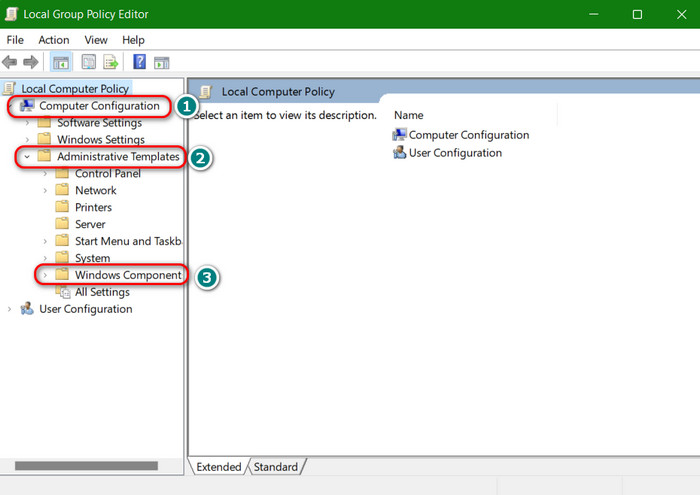
Task: Click the Control Panel folder icon
Action: coord(62,173)
